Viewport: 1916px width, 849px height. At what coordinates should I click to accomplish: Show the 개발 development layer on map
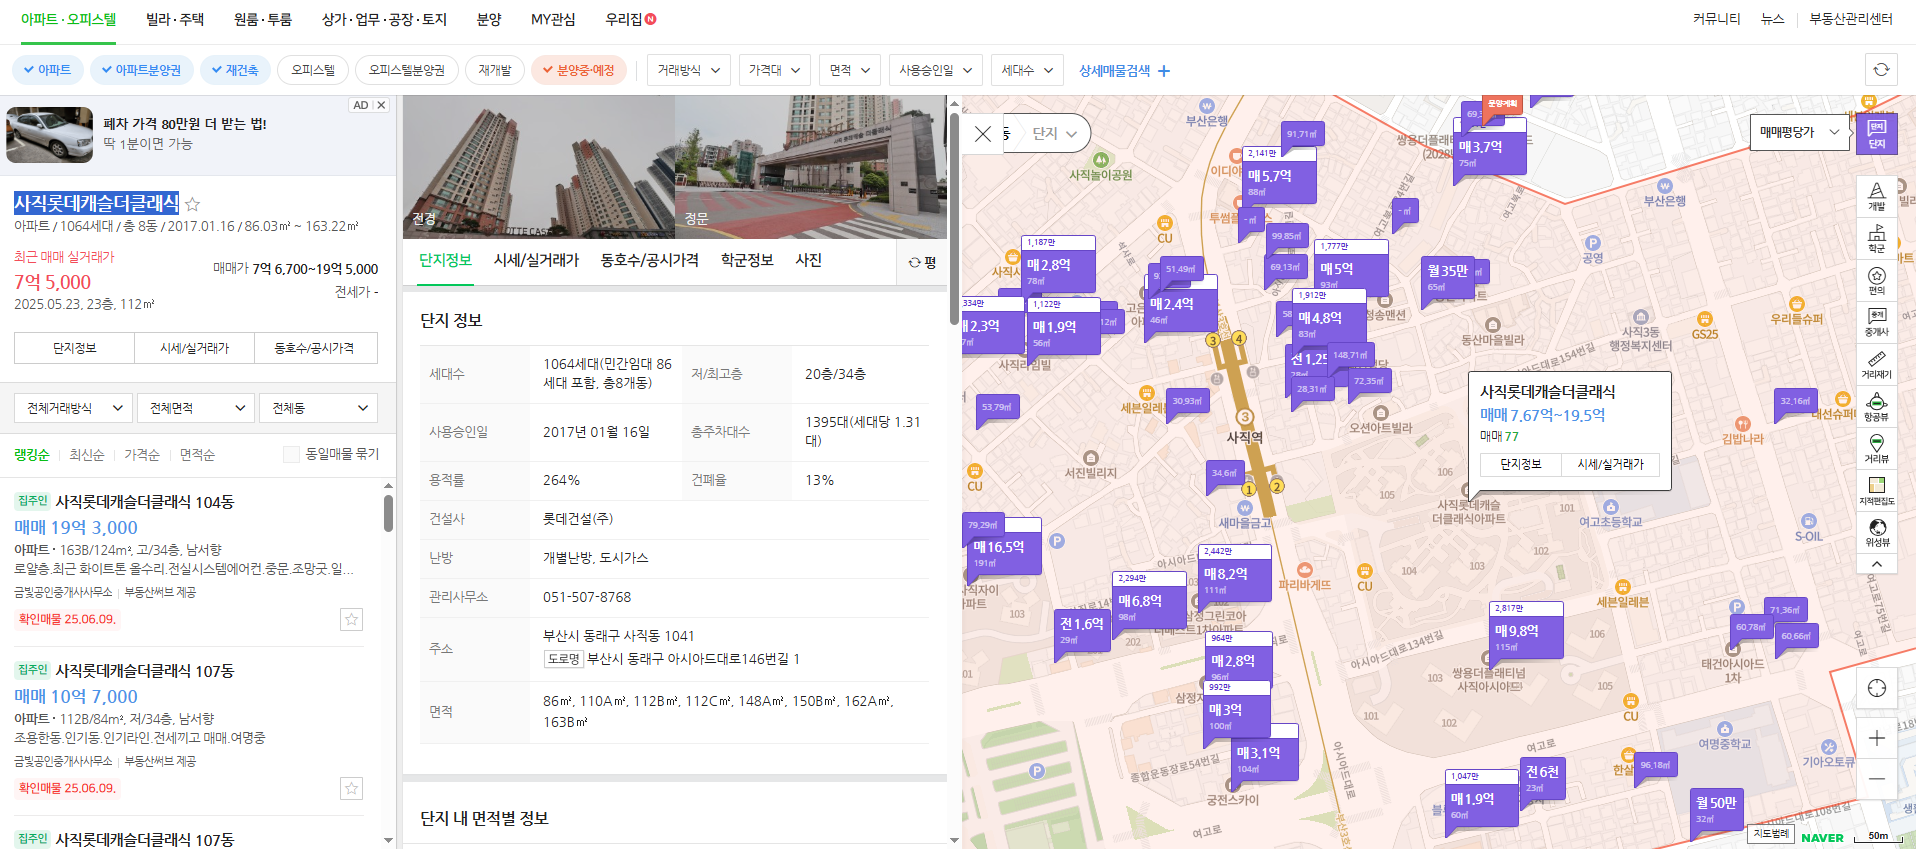(x=1876, y=196)
